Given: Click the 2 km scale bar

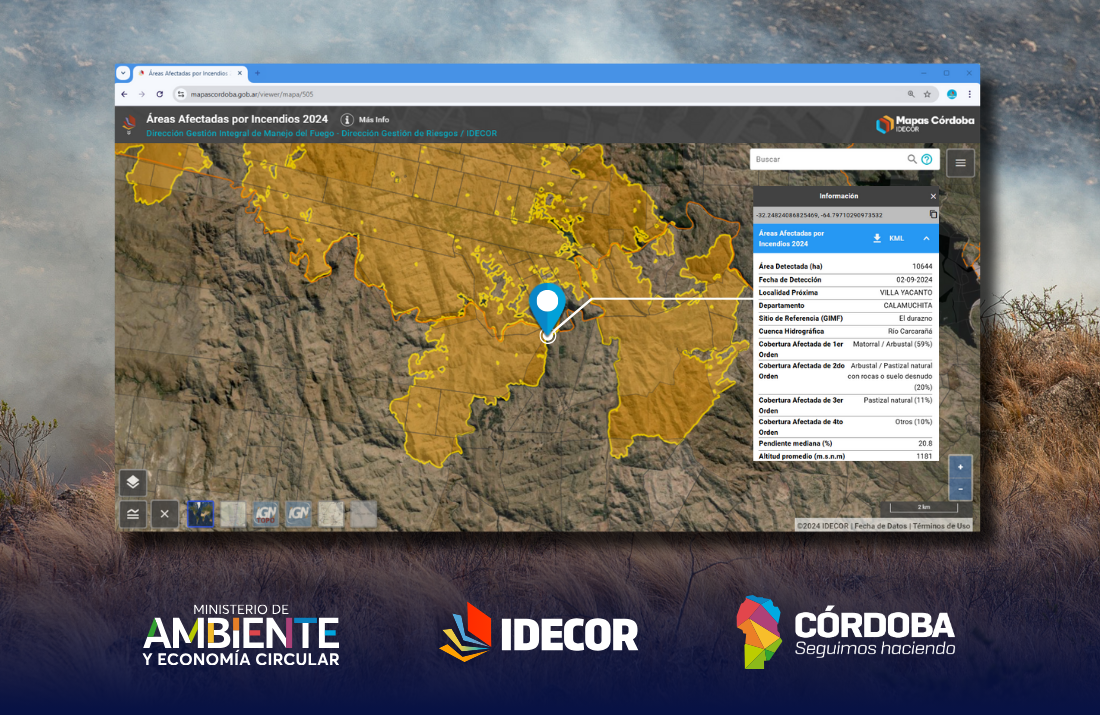Looking at the screenshot, I should point(924,507).
